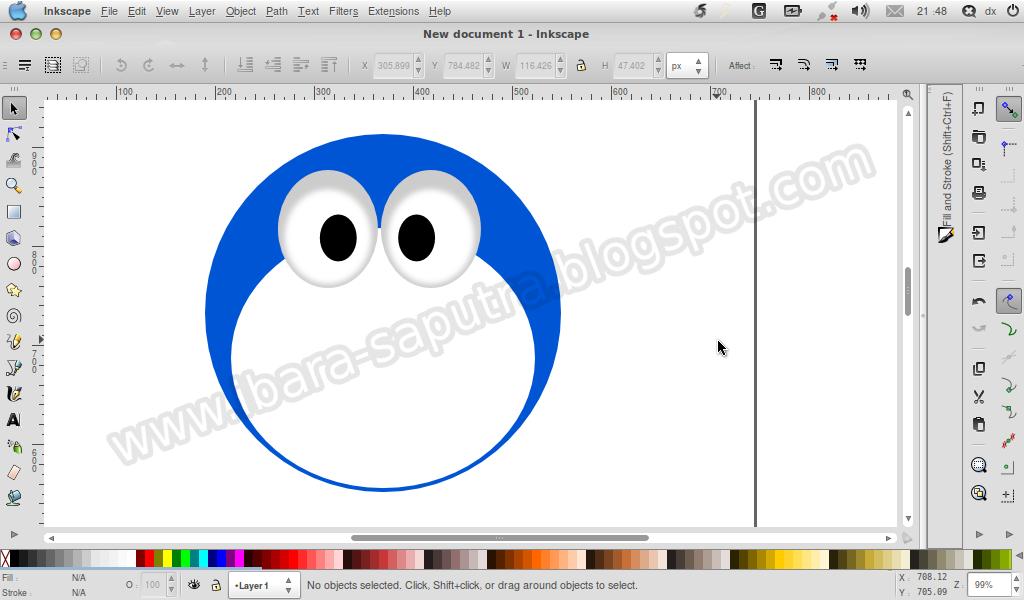Expand the left toolbox overflow arrow
The image size is (1024, 600).
coord(14,534)
